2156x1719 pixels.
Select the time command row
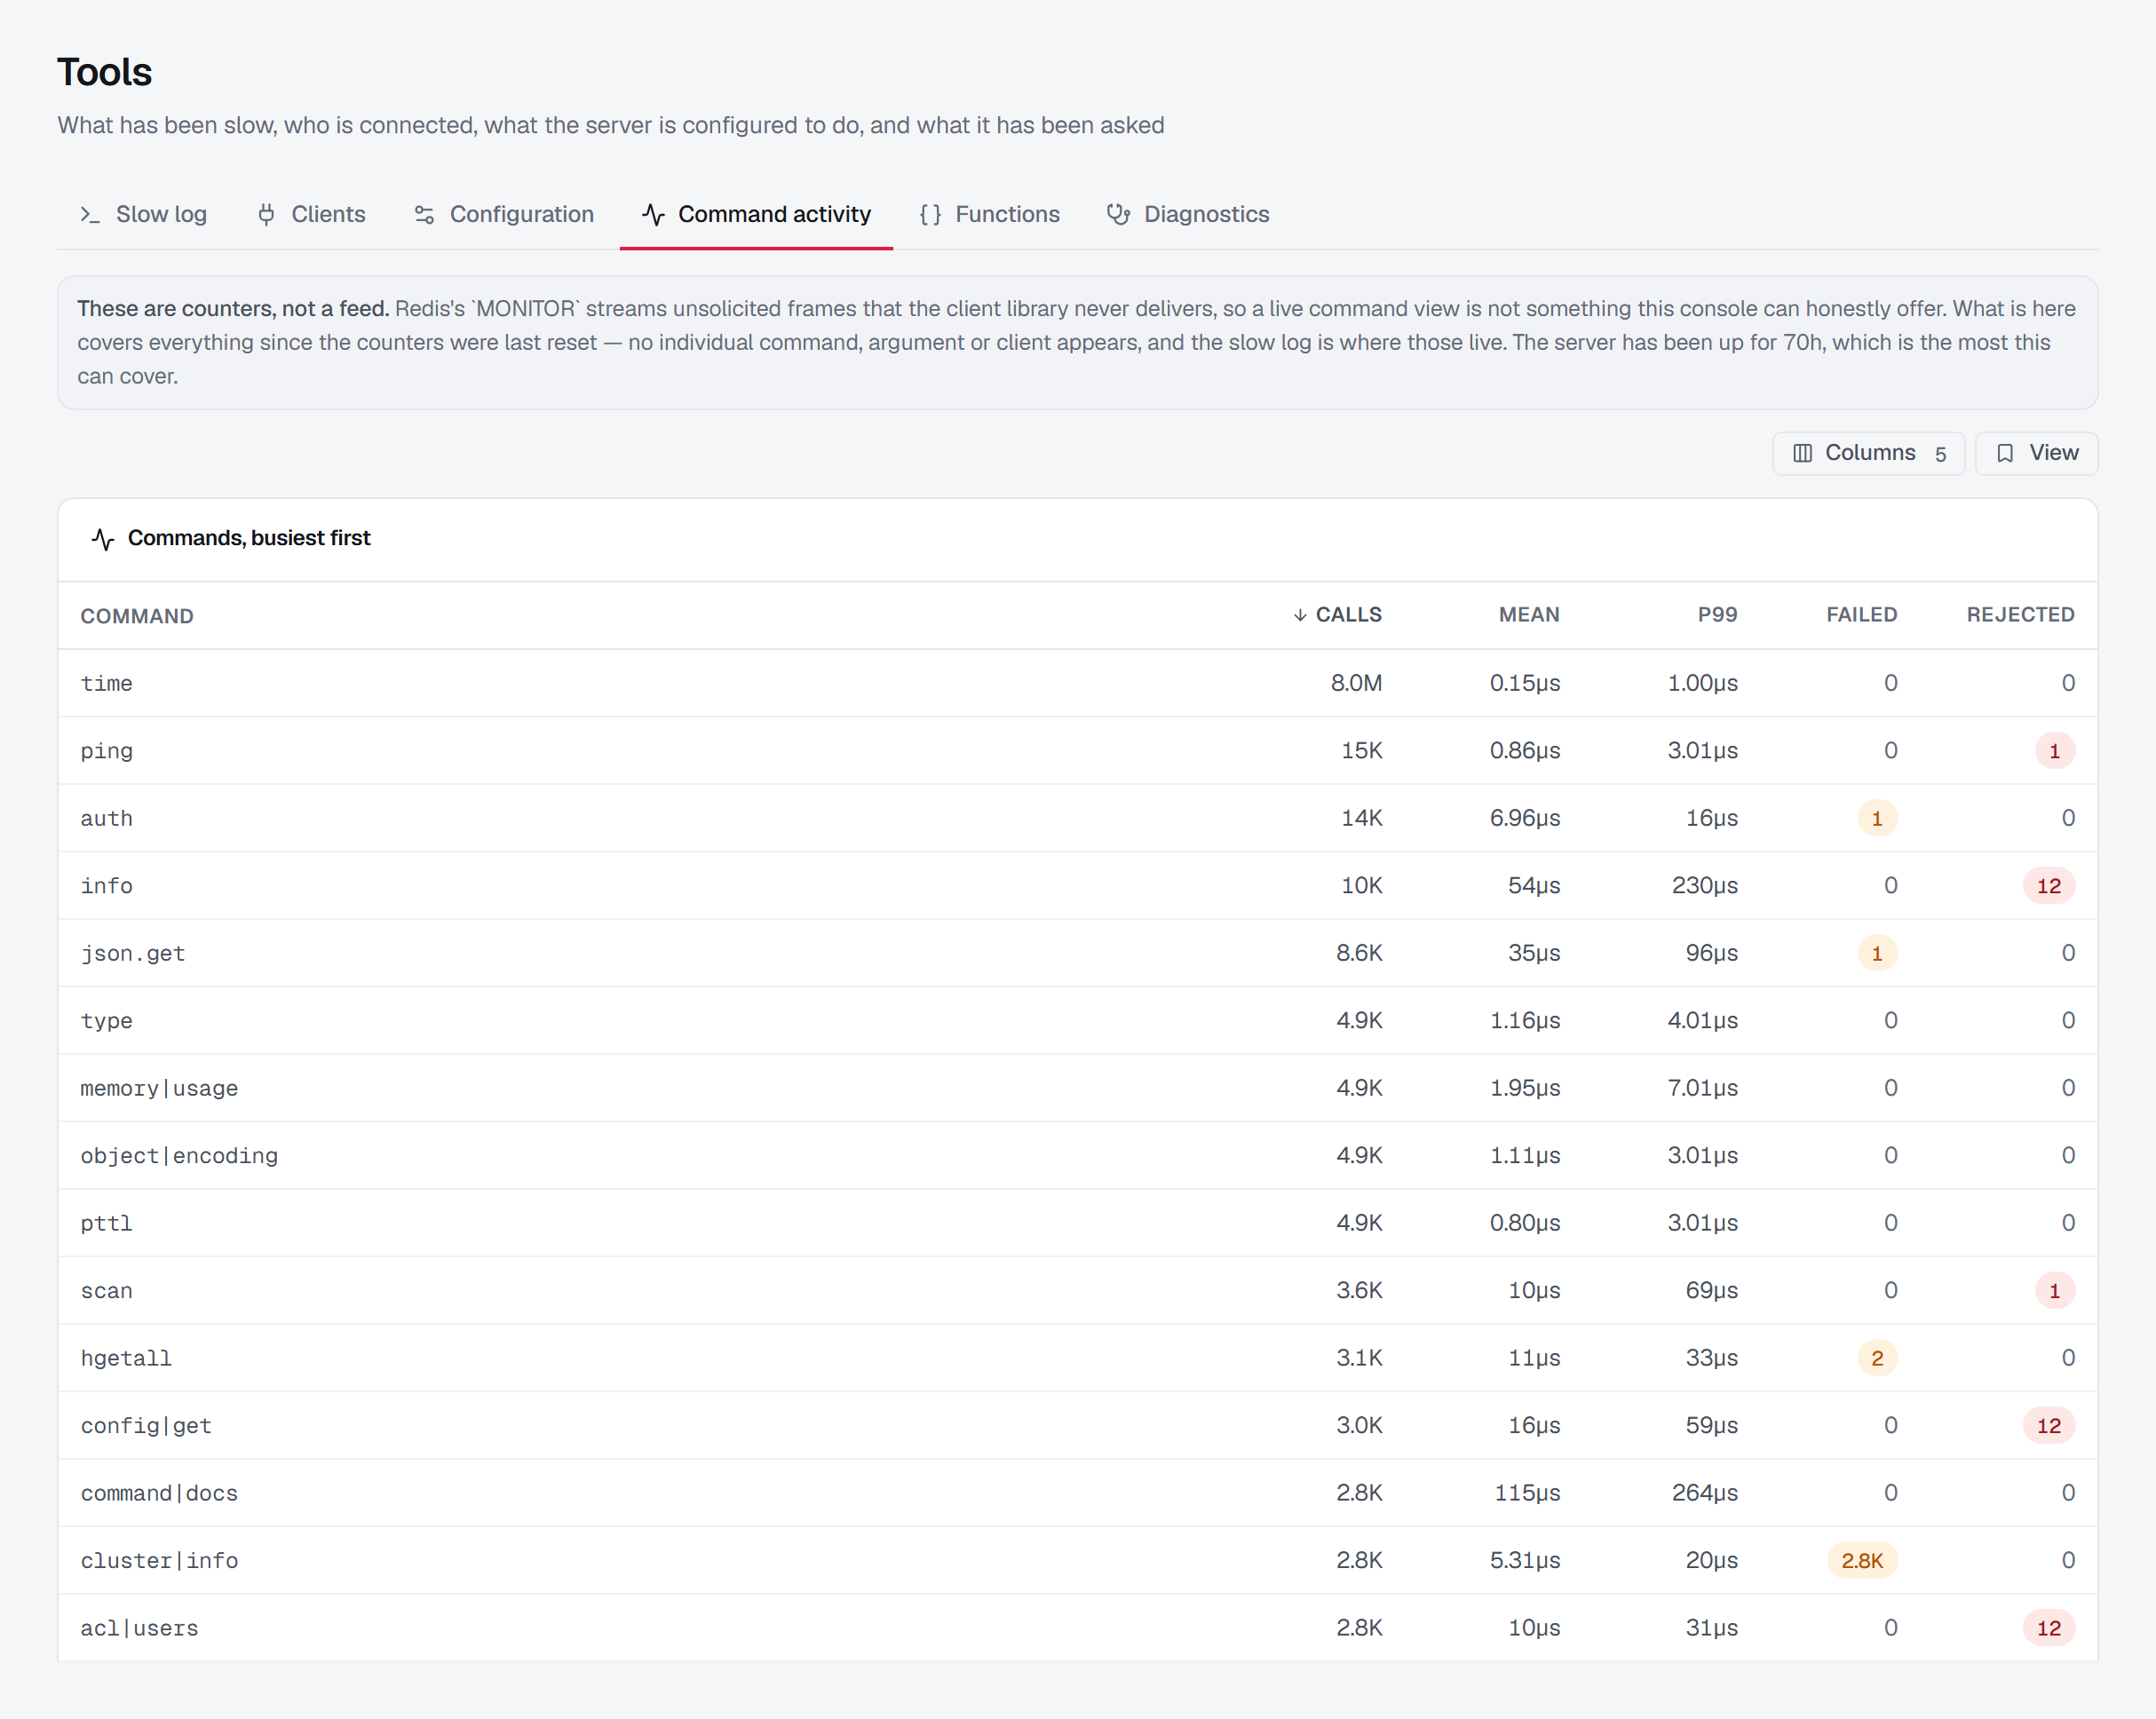1077,683
